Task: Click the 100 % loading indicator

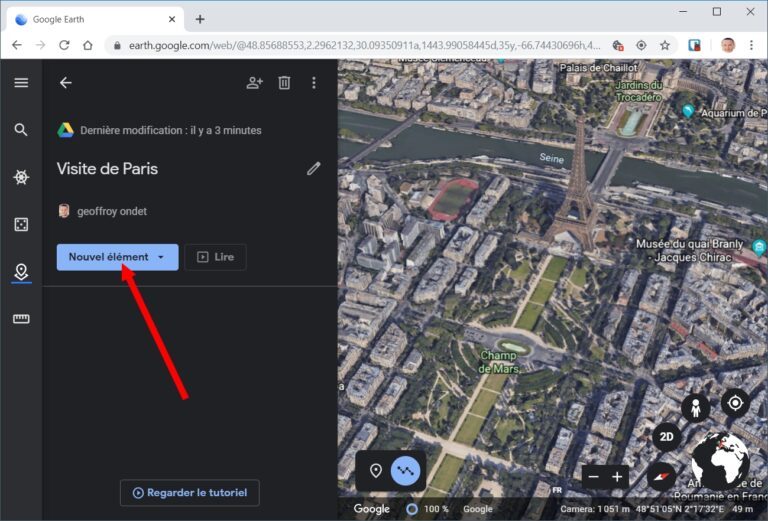Action: [428, 509]
